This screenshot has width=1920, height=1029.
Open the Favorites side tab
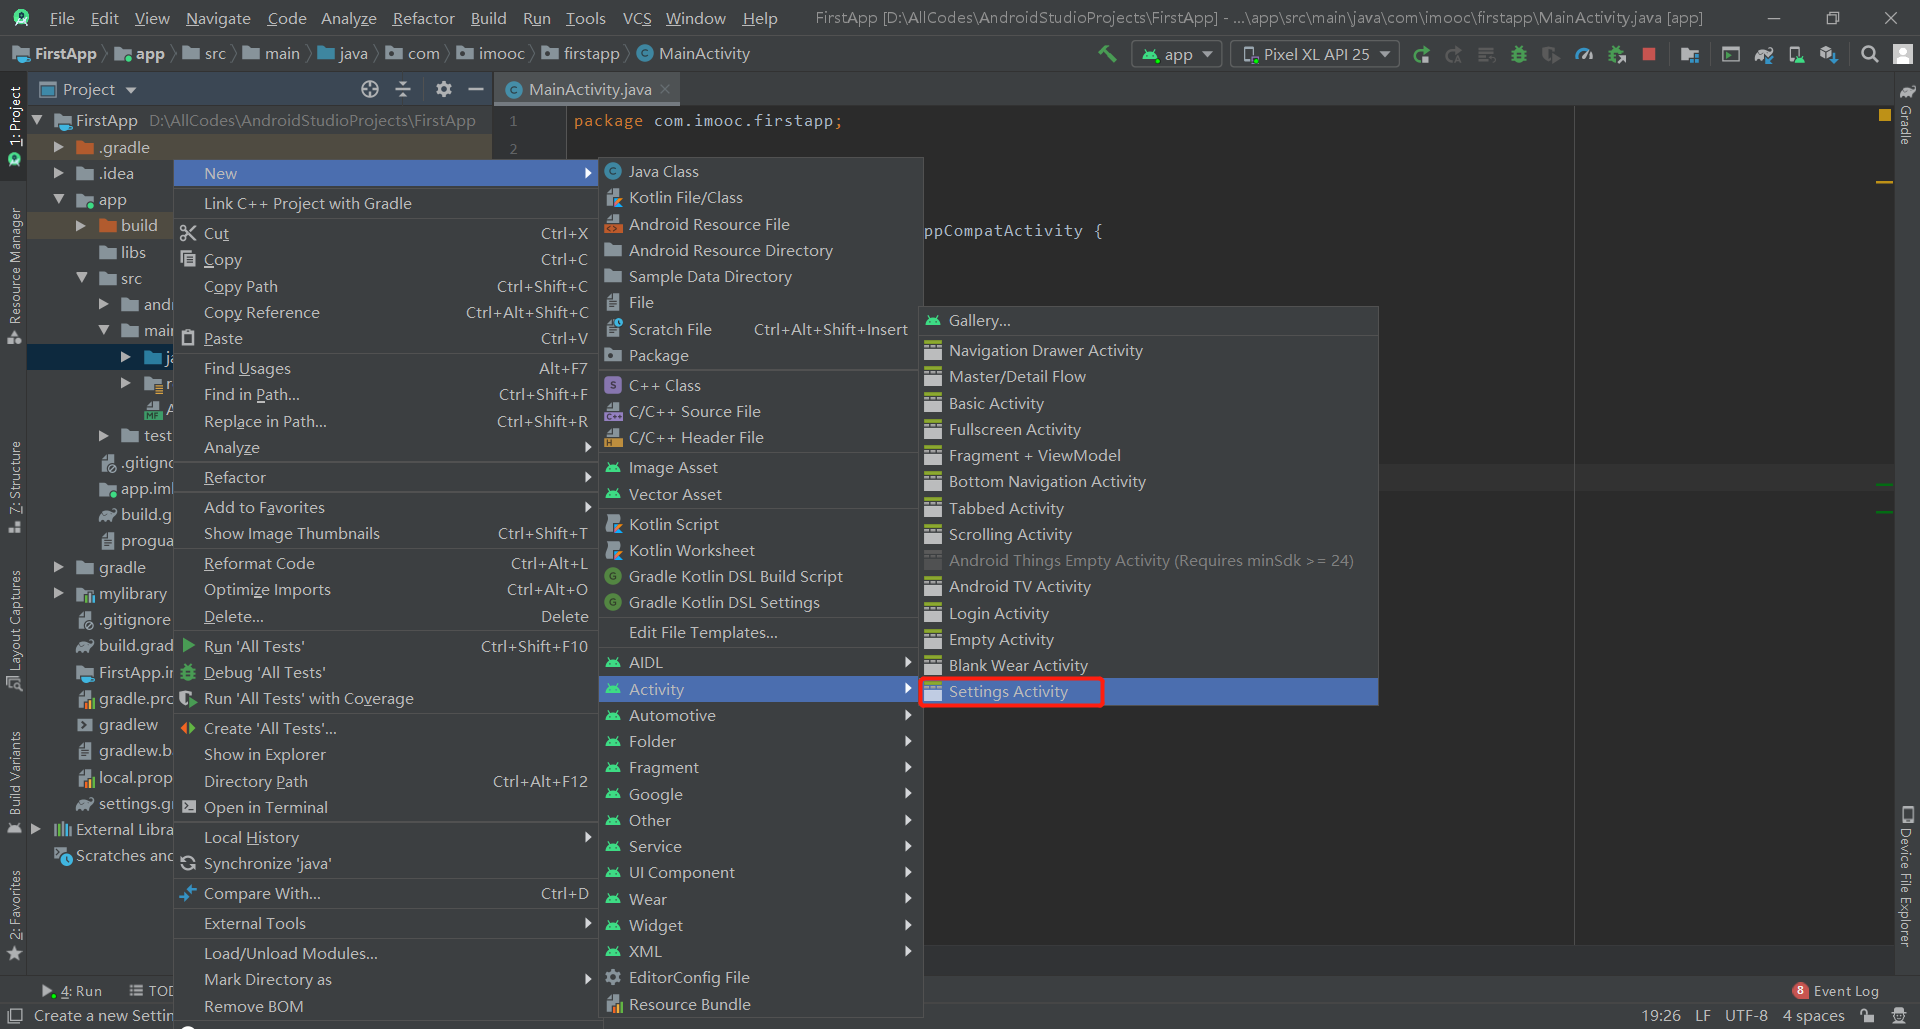tap(14, 914)
